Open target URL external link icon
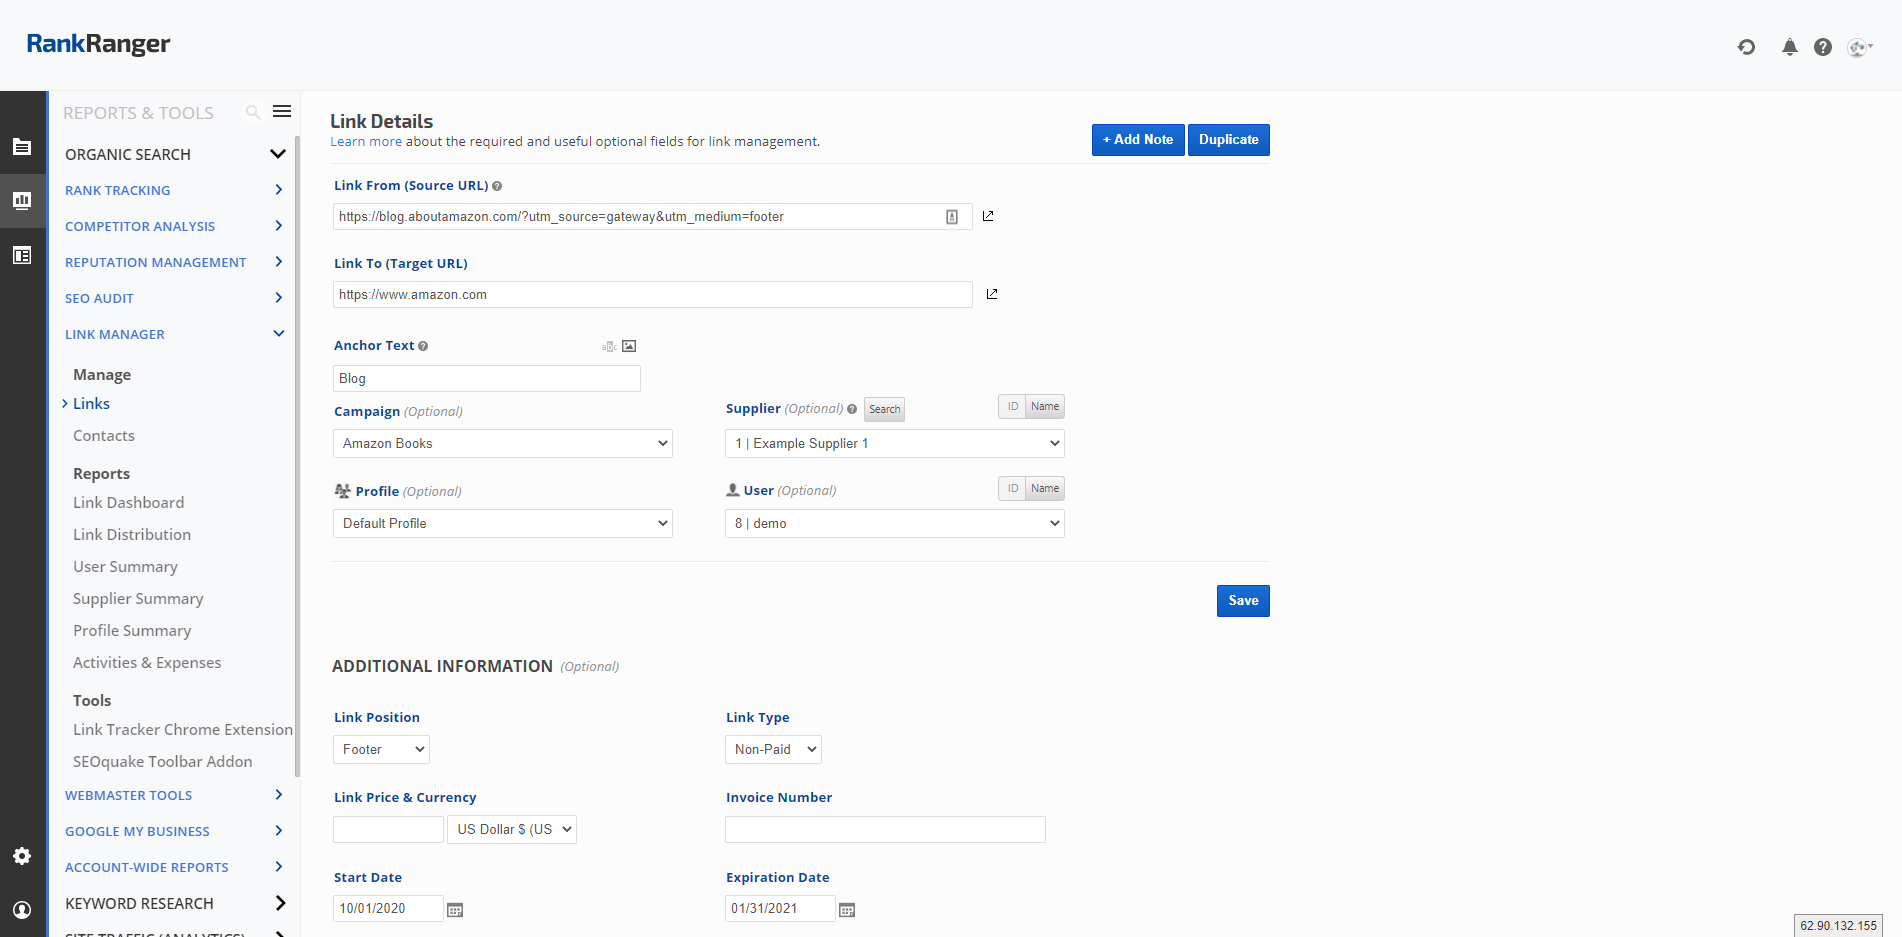This screenshot has height=937, width=1902. tap(992, 294)
